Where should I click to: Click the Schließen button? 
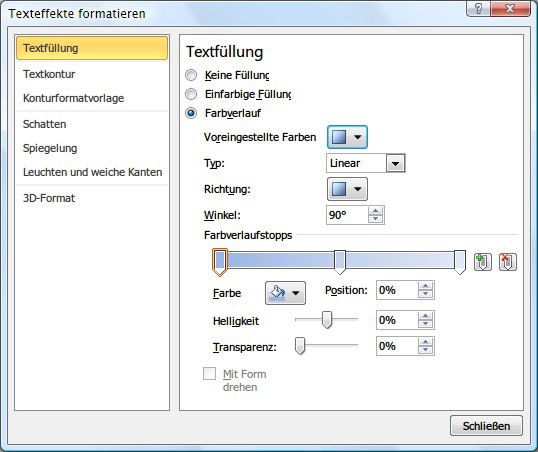coord(486,426)
